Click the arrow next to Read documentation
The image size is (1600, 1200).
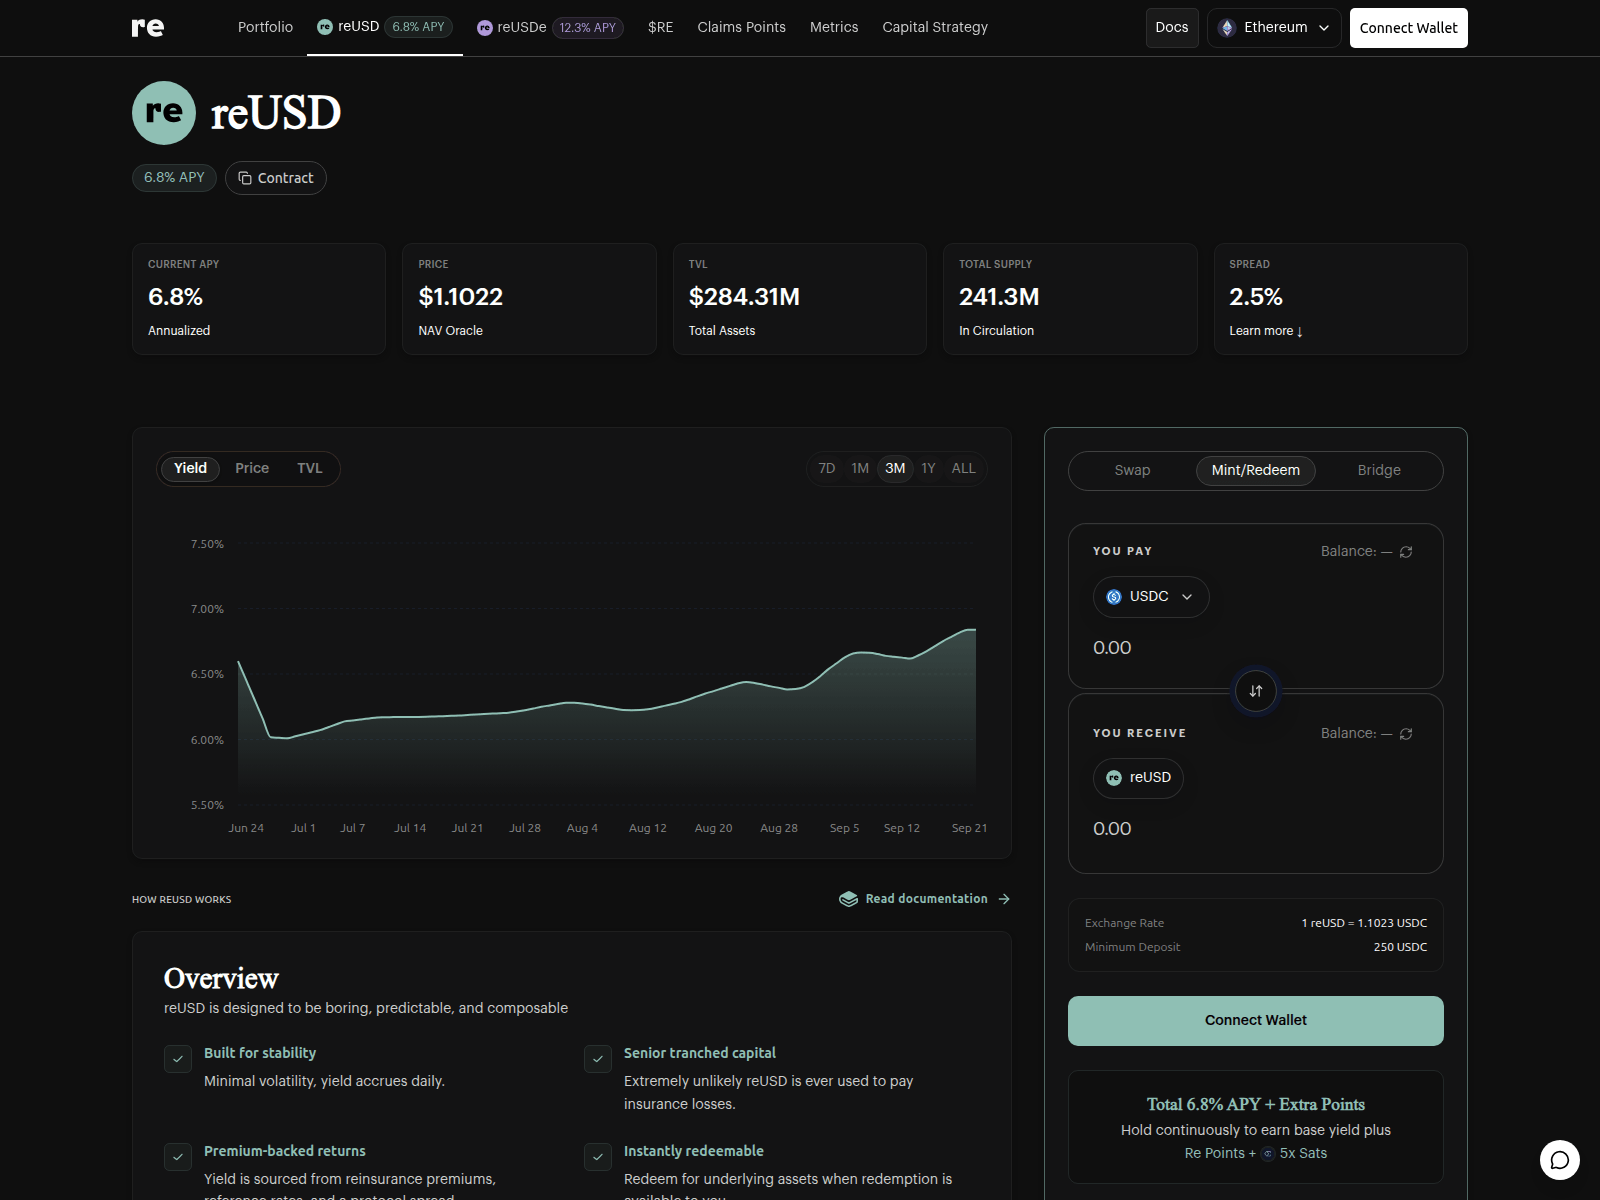(1004, 899)
